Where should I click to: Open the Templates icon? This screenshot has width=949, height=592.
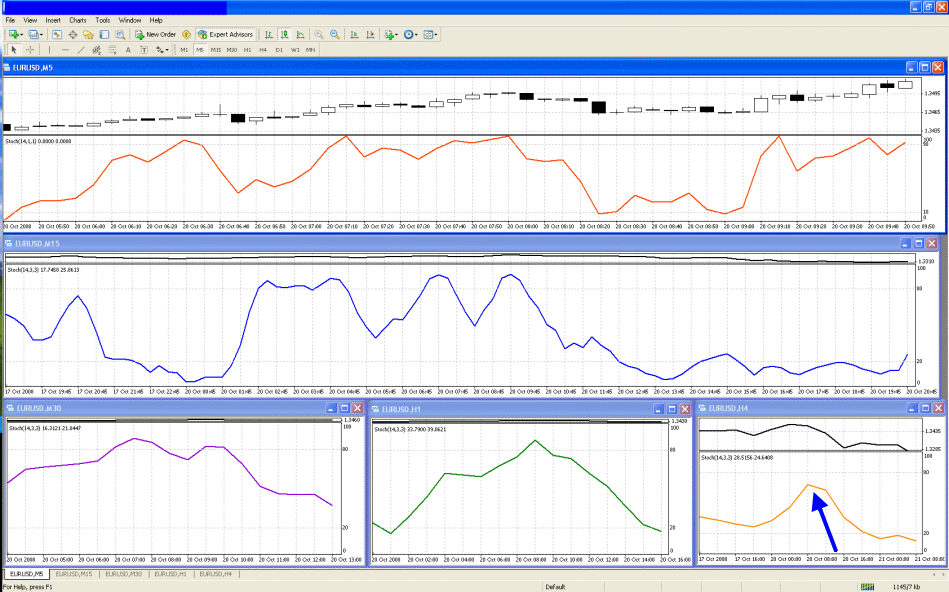[x=428, y=35]
